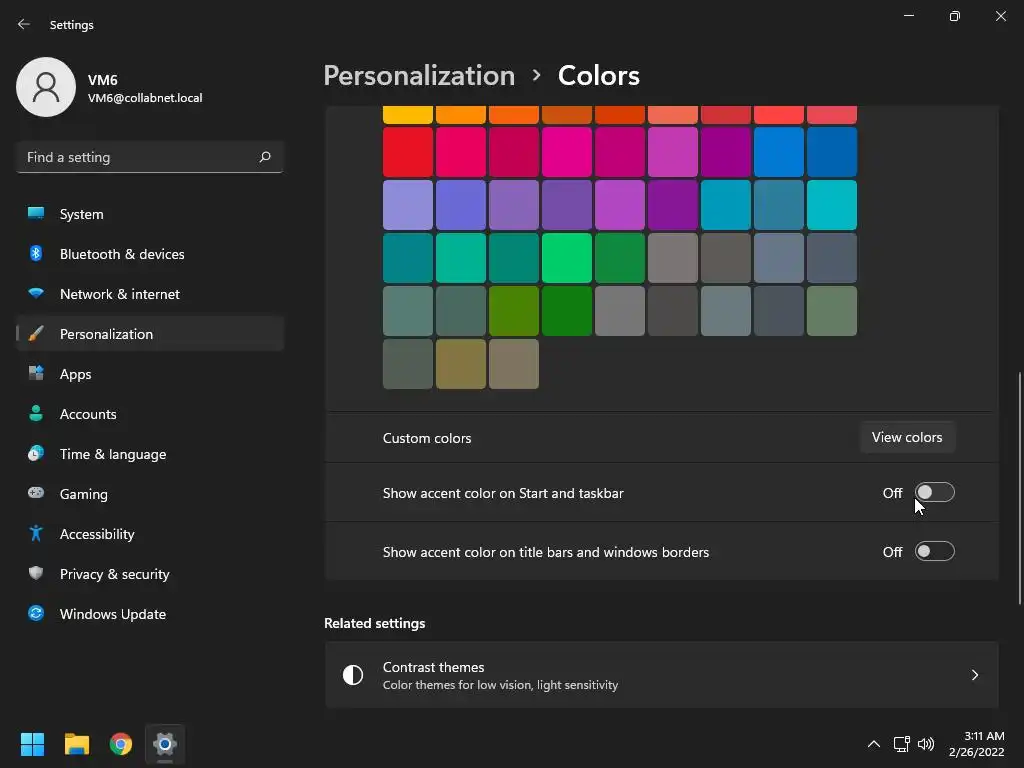Screen dimensions: 1024x768
Task: Open the Accounts settings section
Action: tap(88, 414)
